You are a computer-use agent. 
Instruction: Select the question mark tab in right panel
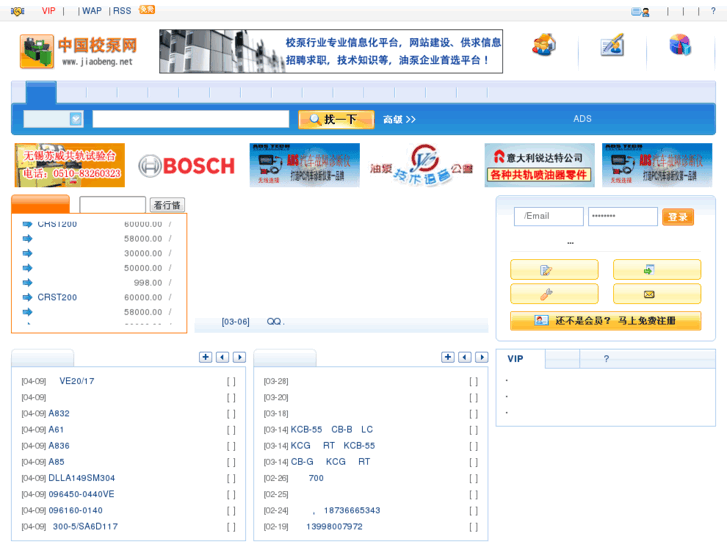(x=606, y=359)
